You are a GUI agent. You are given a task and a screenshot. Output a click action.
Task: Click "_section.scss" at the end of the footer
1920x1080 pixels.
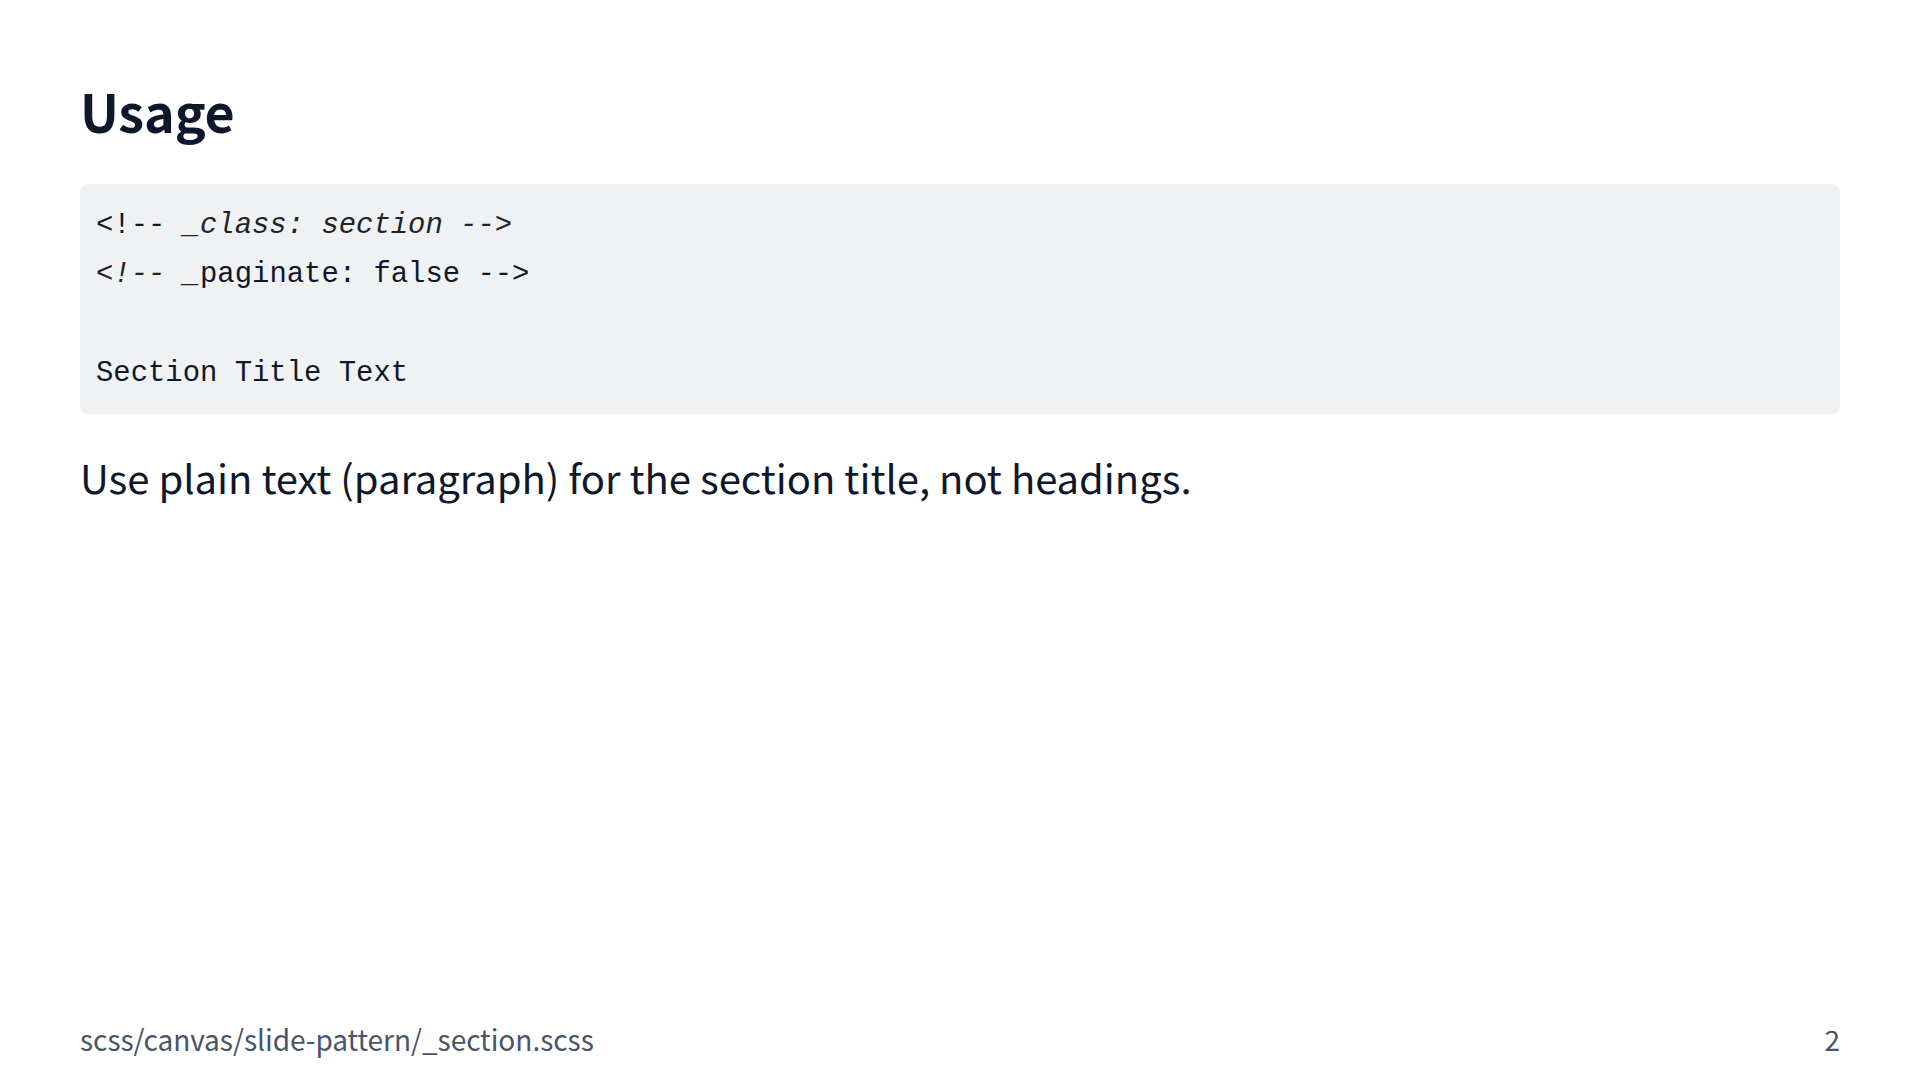tap(508, 1041)
